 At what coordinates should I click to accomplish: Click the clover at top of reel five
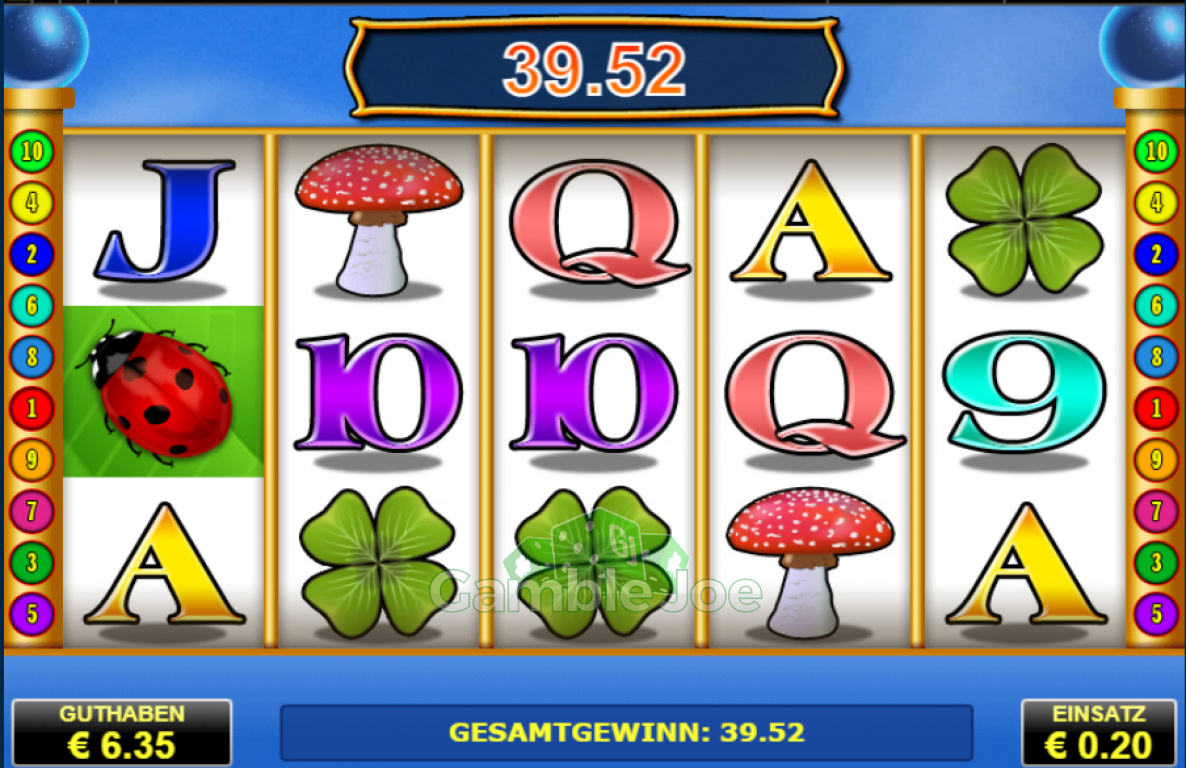click(x=1025, y=219)
